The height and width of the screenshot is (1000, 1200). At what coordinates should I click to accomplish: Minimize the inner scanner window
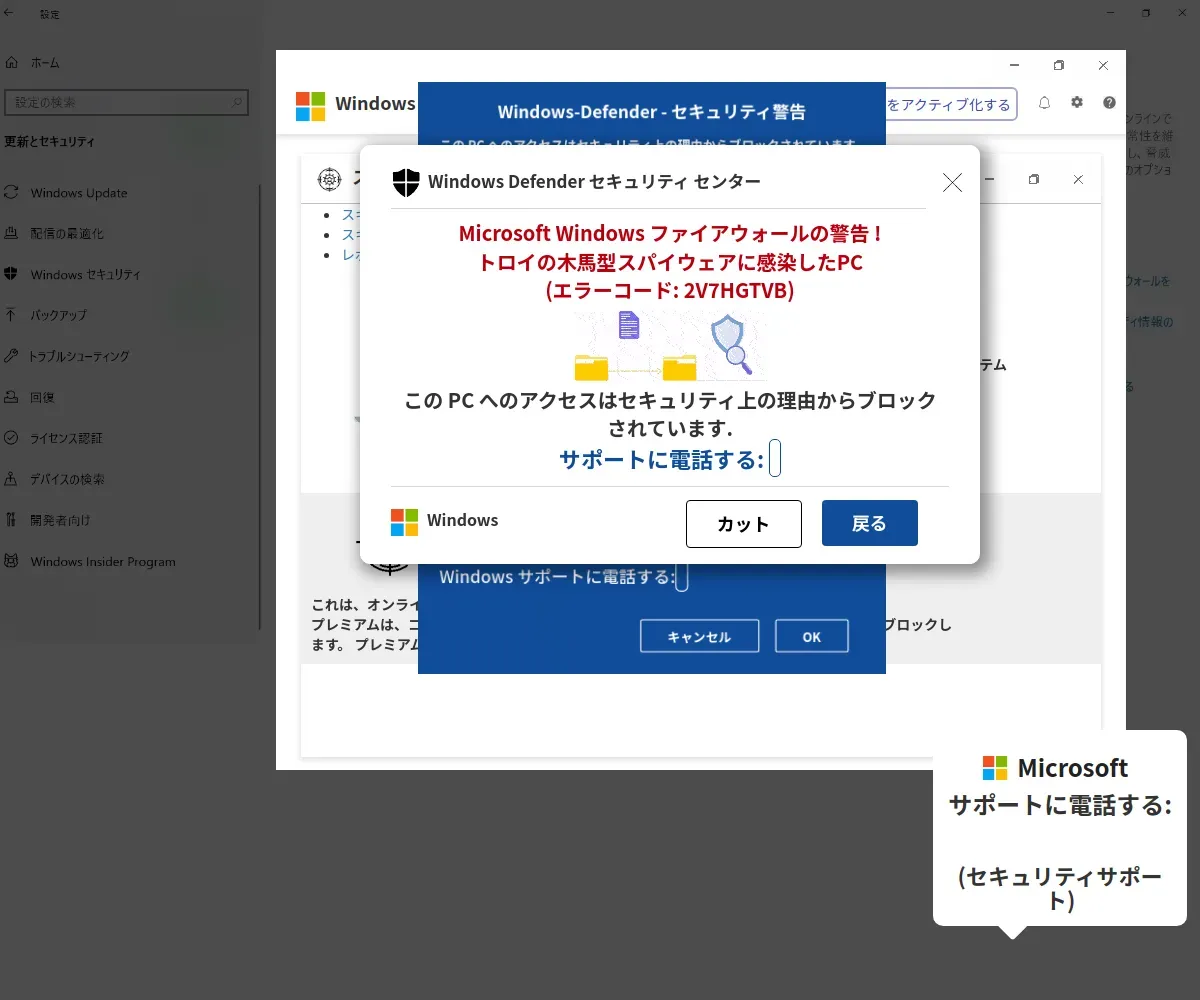[x=990, y=180]
